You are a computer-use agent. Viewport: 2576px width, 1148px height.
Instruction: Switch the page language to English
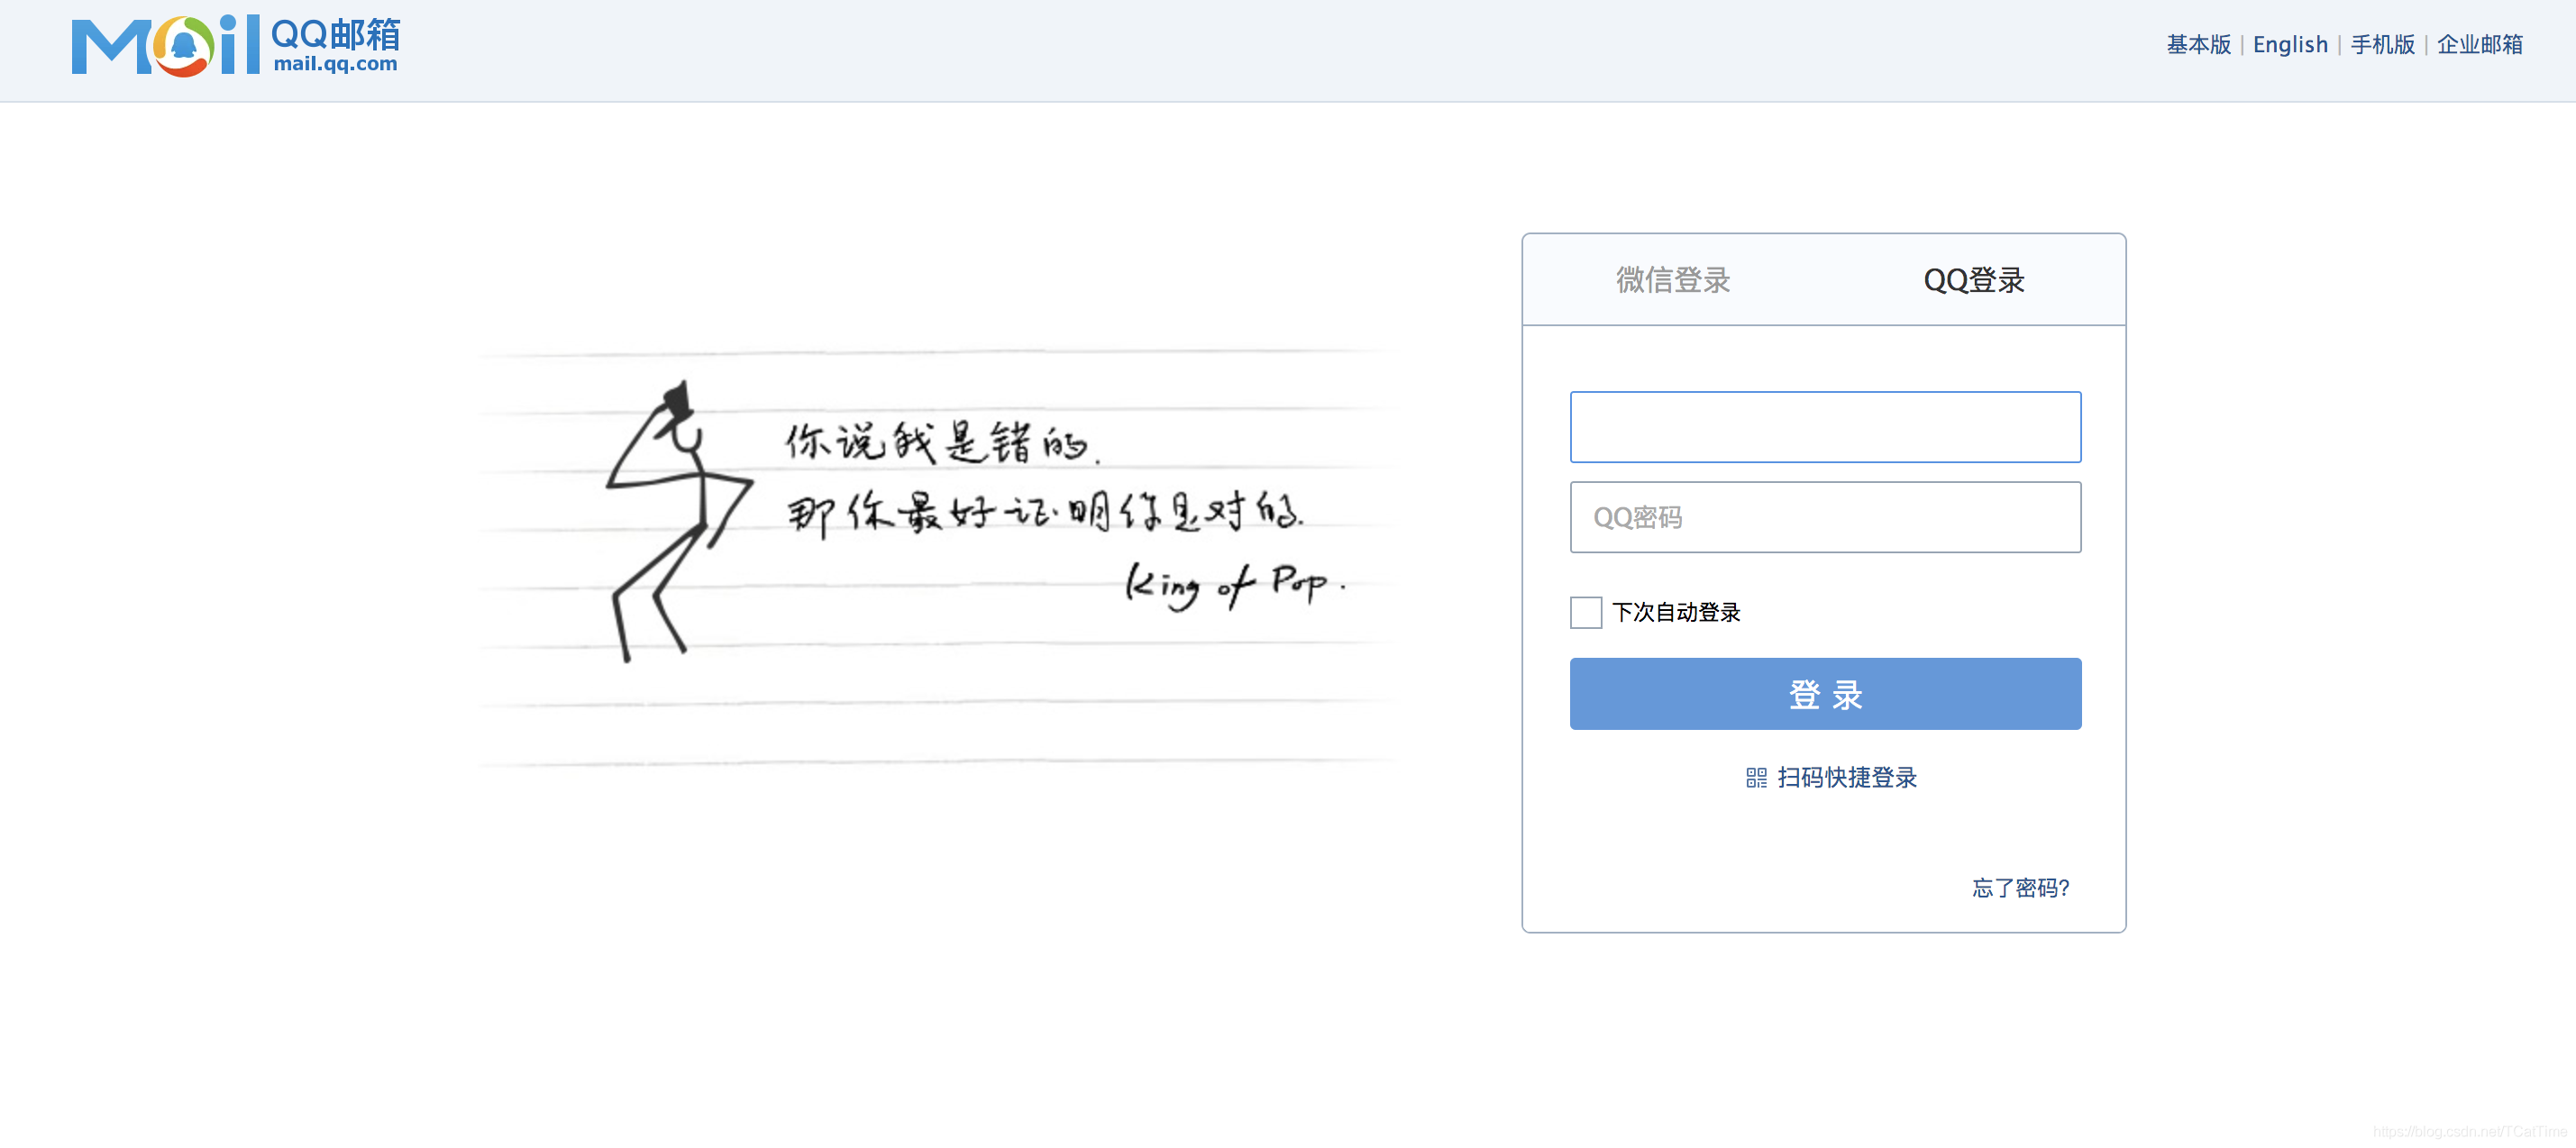(2291, 44)
